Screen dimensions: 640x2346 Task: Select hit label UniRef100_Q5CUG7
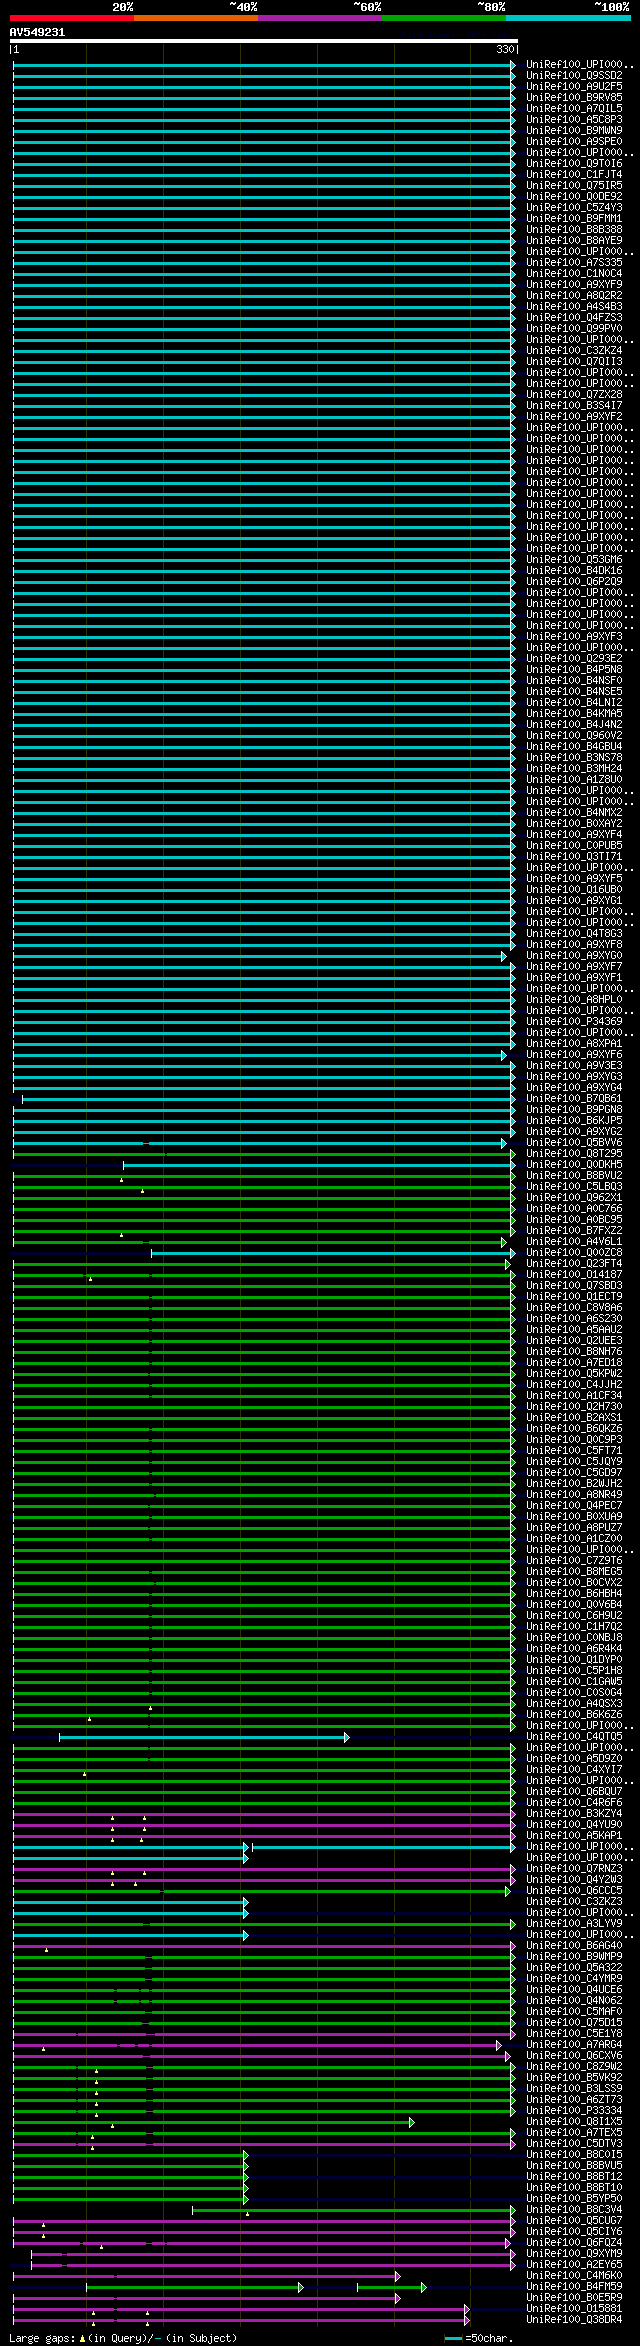(x=574, y=2220)
